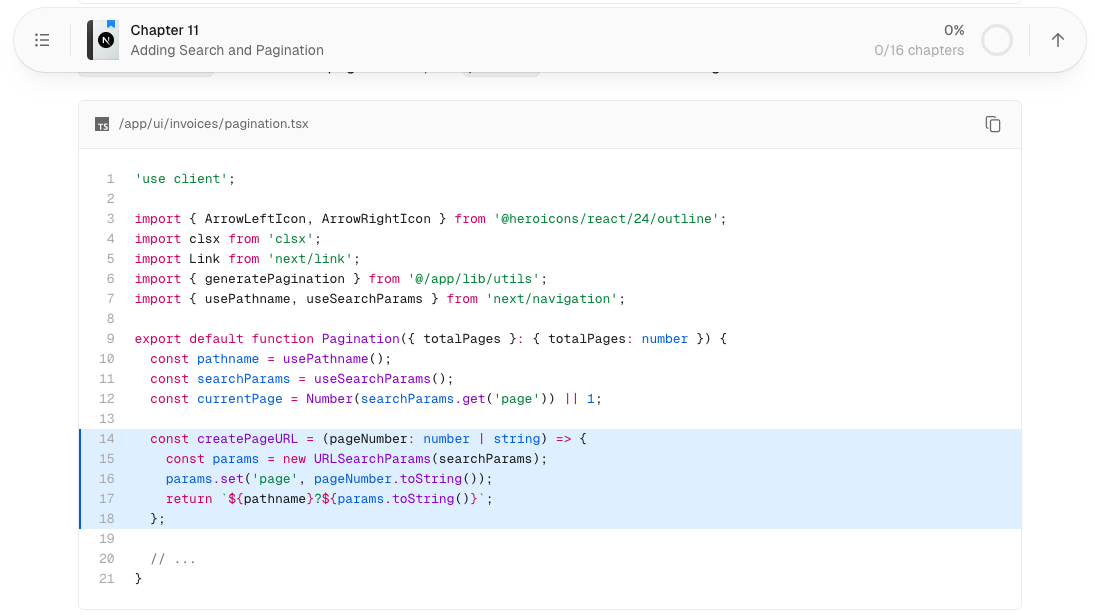Click the '@heroicons/react/24/outline' import string
The image size is (1095, 615).
[606, 218]
